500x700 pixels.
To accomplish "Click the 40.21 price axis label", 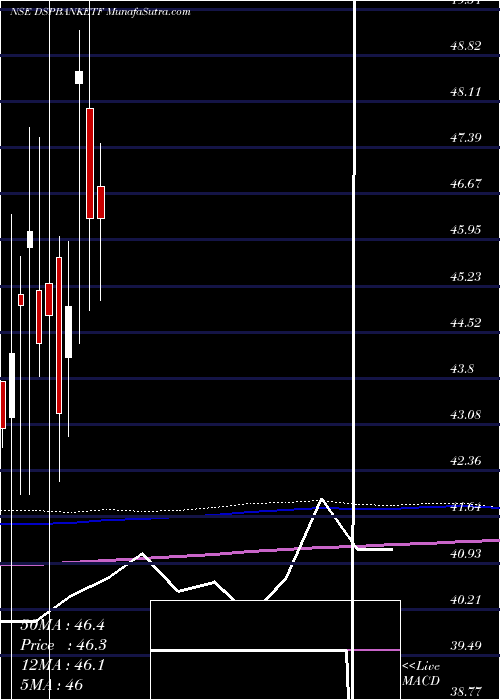I will (x=466, y=600).
